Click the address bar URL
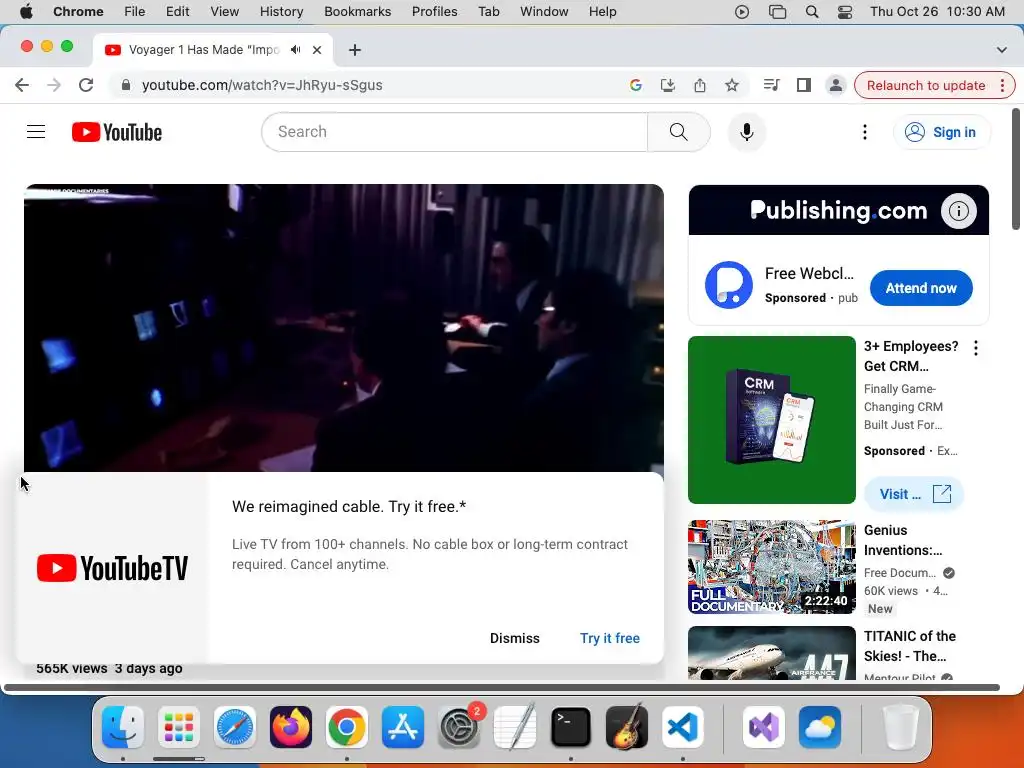The image size is (1024, 768). [x=262, y=85]
